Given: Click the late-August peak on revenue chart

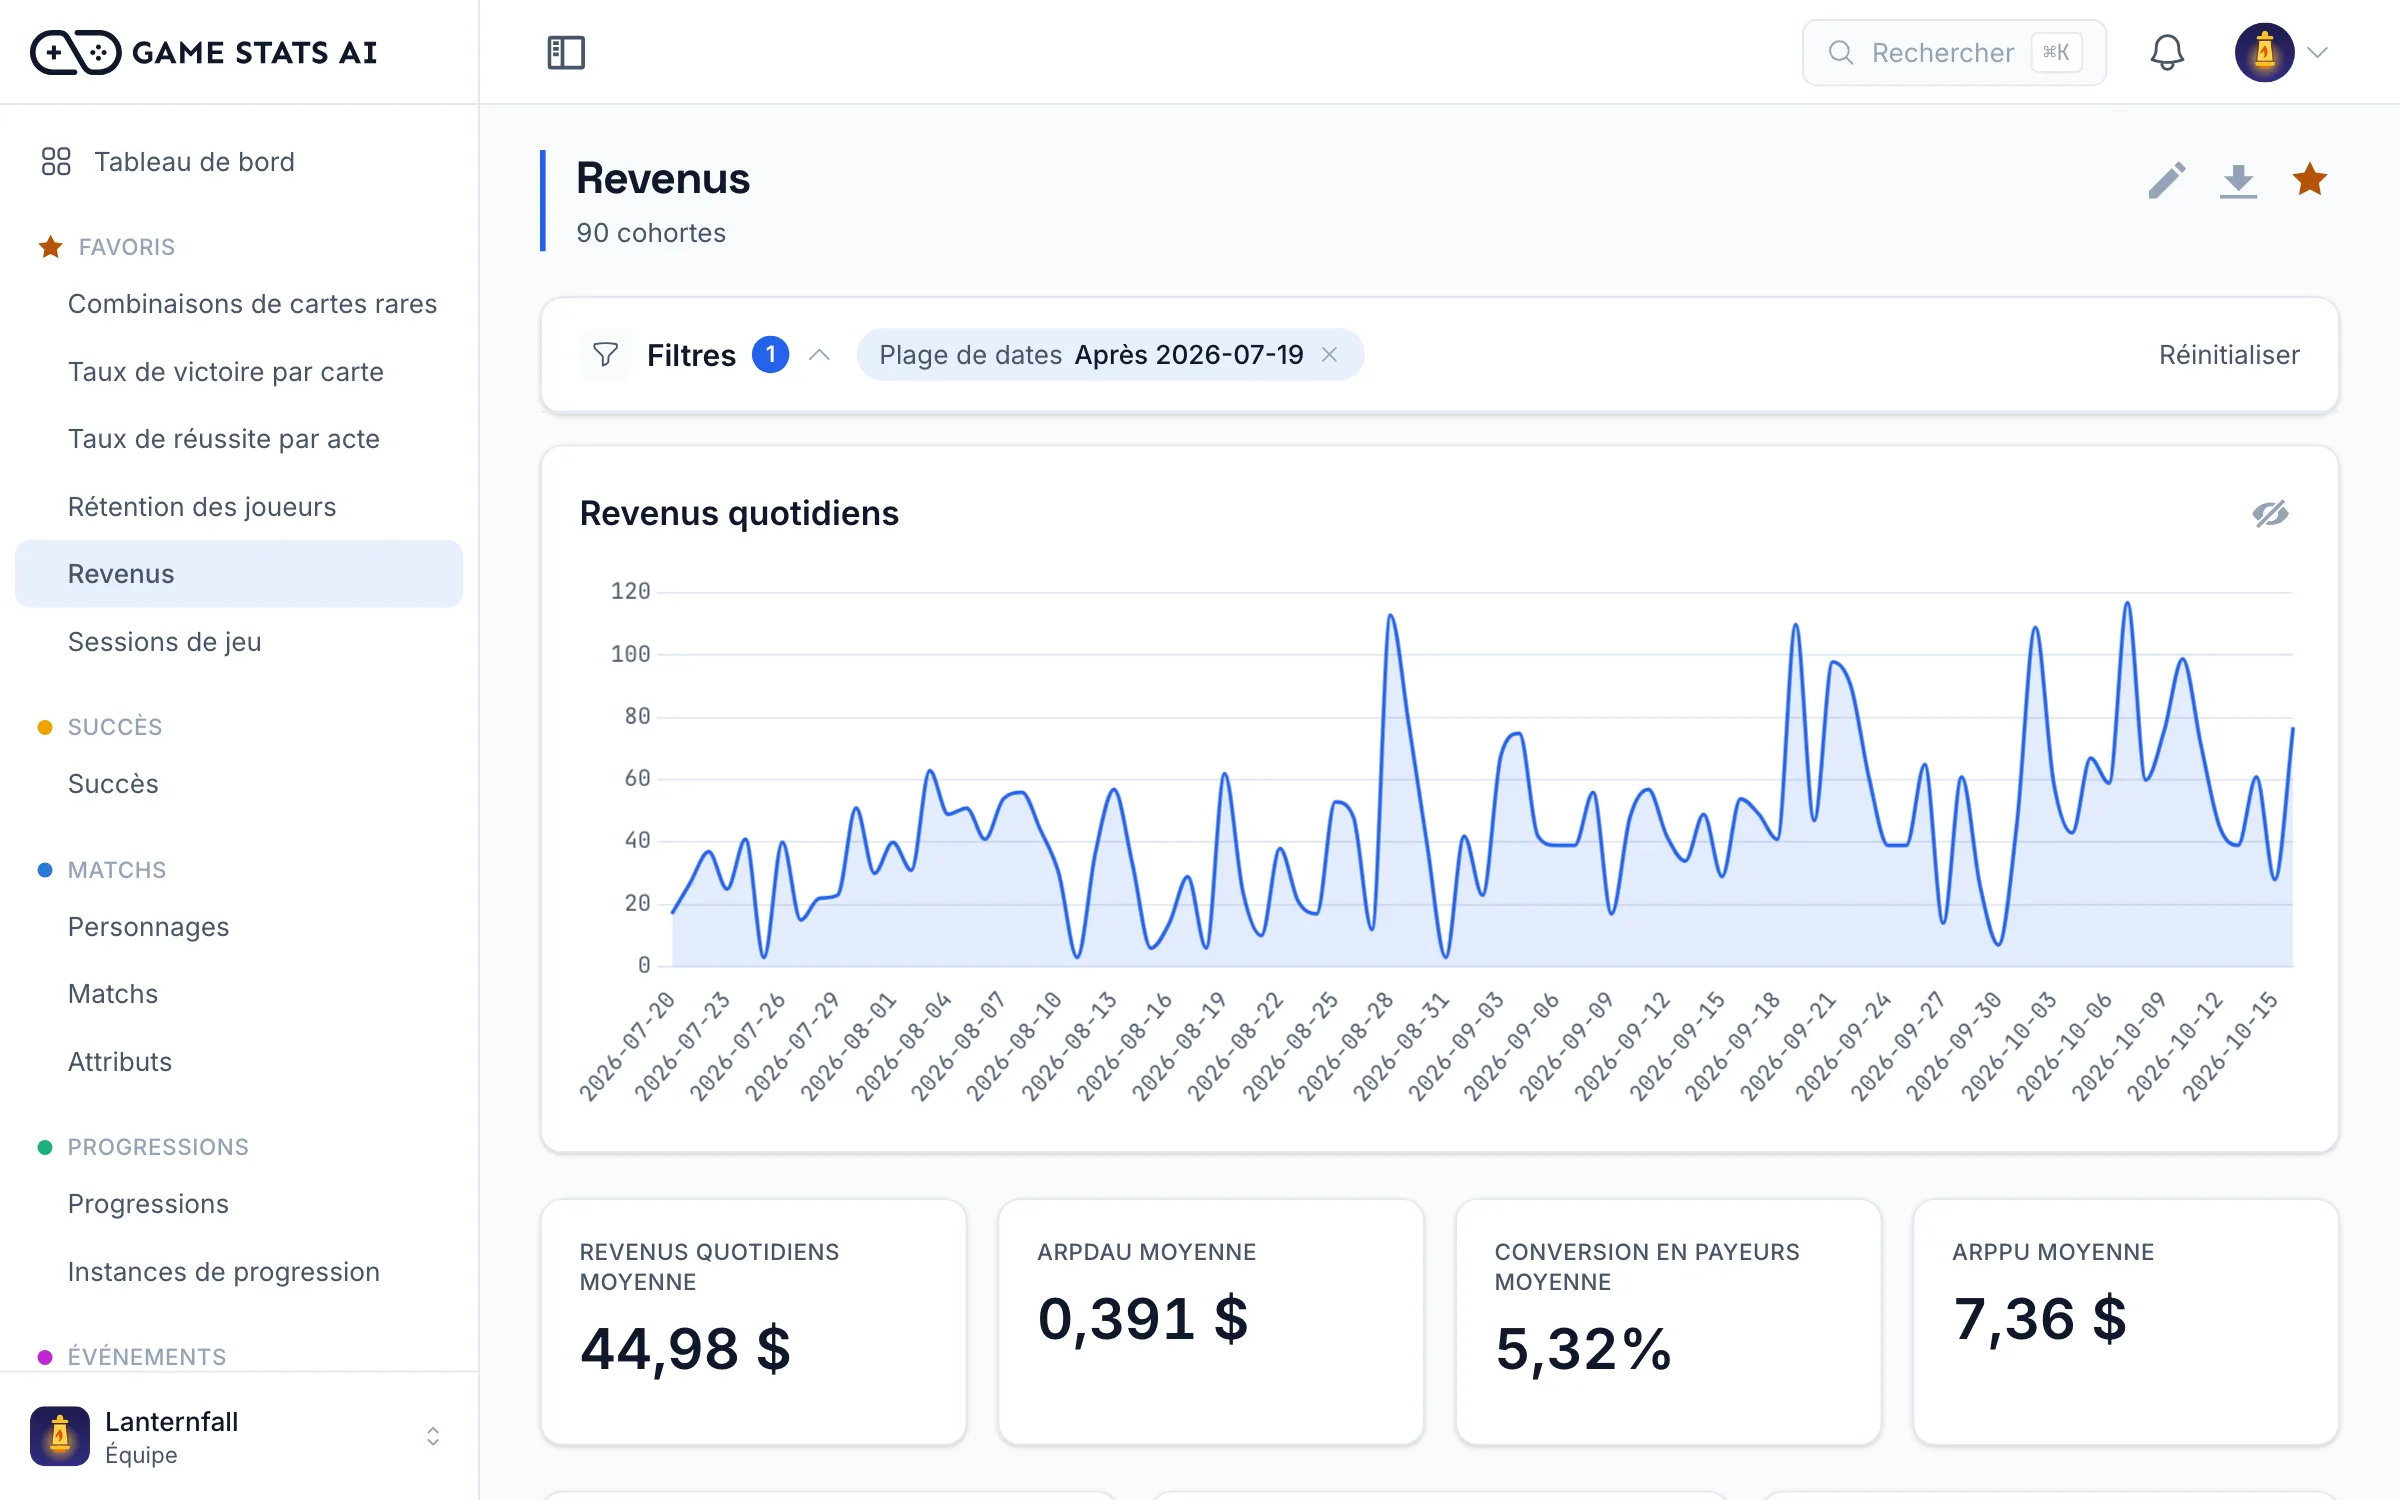Looking at the screenshot, I should point(1391,617).
